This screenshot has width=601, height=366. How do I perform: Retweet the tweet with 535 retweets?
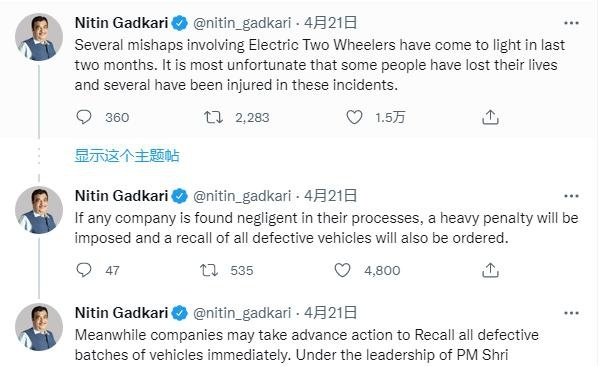[209, 270]
